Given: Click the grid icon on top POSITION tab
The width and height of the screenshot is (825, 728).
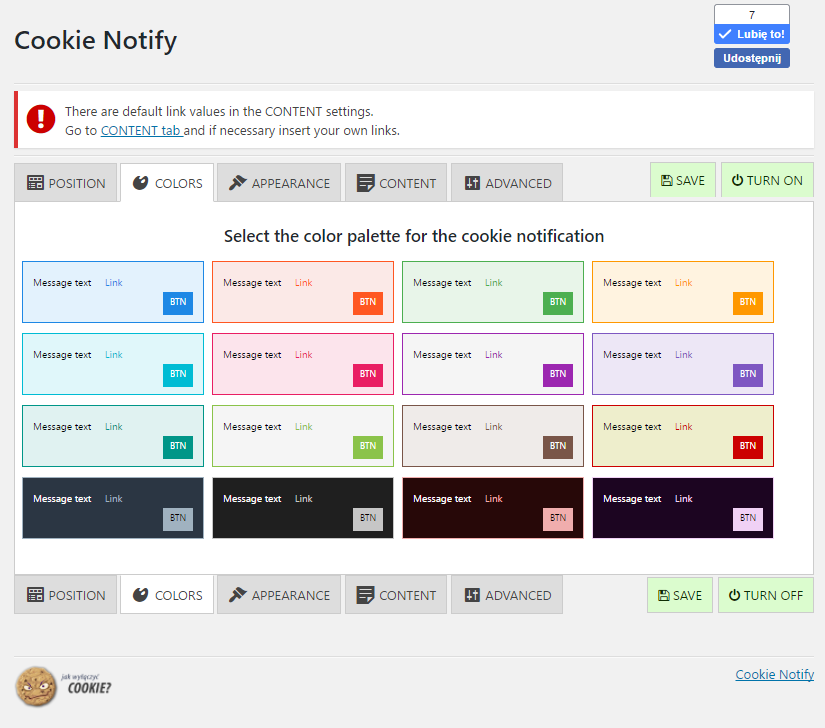Looking at the screenshot, I should (x=35, y=183).
